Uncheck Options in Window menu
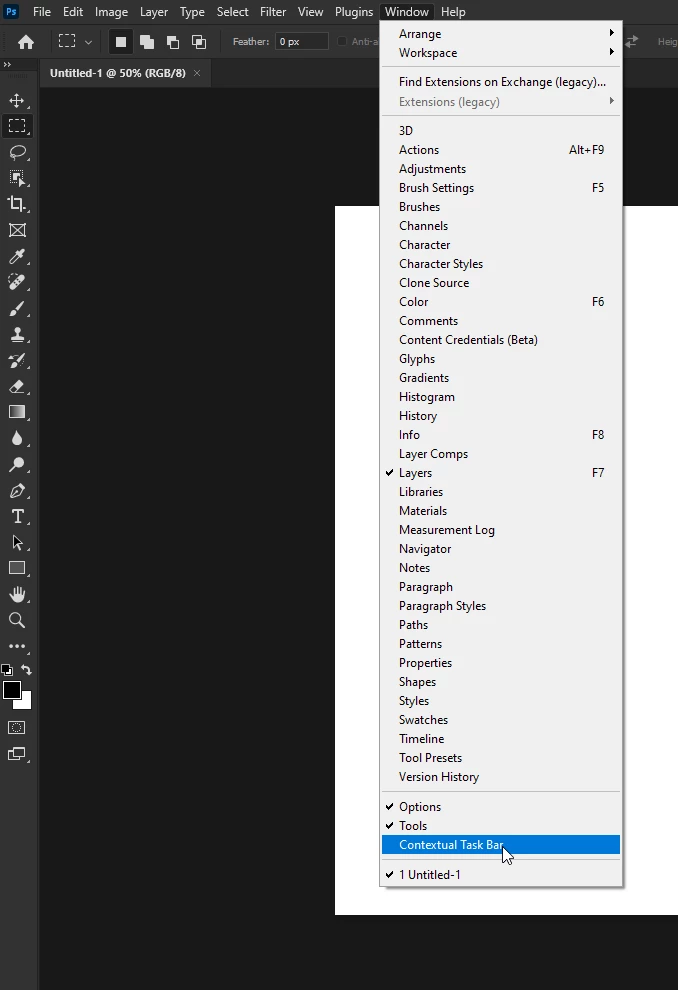The width and height of the screenshot is (678, 990). point(501,807)
